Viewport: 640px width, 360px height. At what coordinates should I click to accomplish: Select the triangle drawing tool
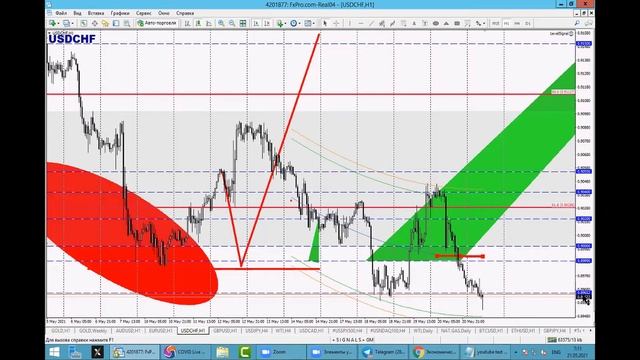446,23
